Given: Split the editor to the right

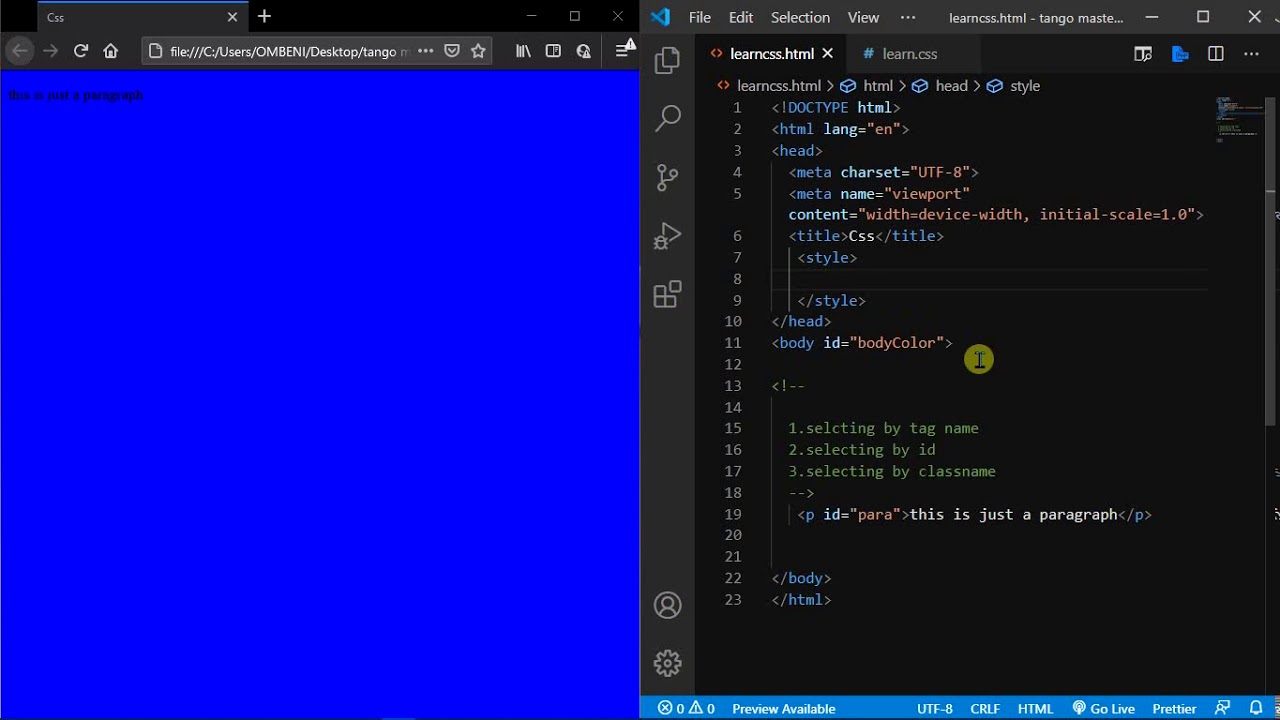Looking at the screenshot, I should pos(1216,54).
